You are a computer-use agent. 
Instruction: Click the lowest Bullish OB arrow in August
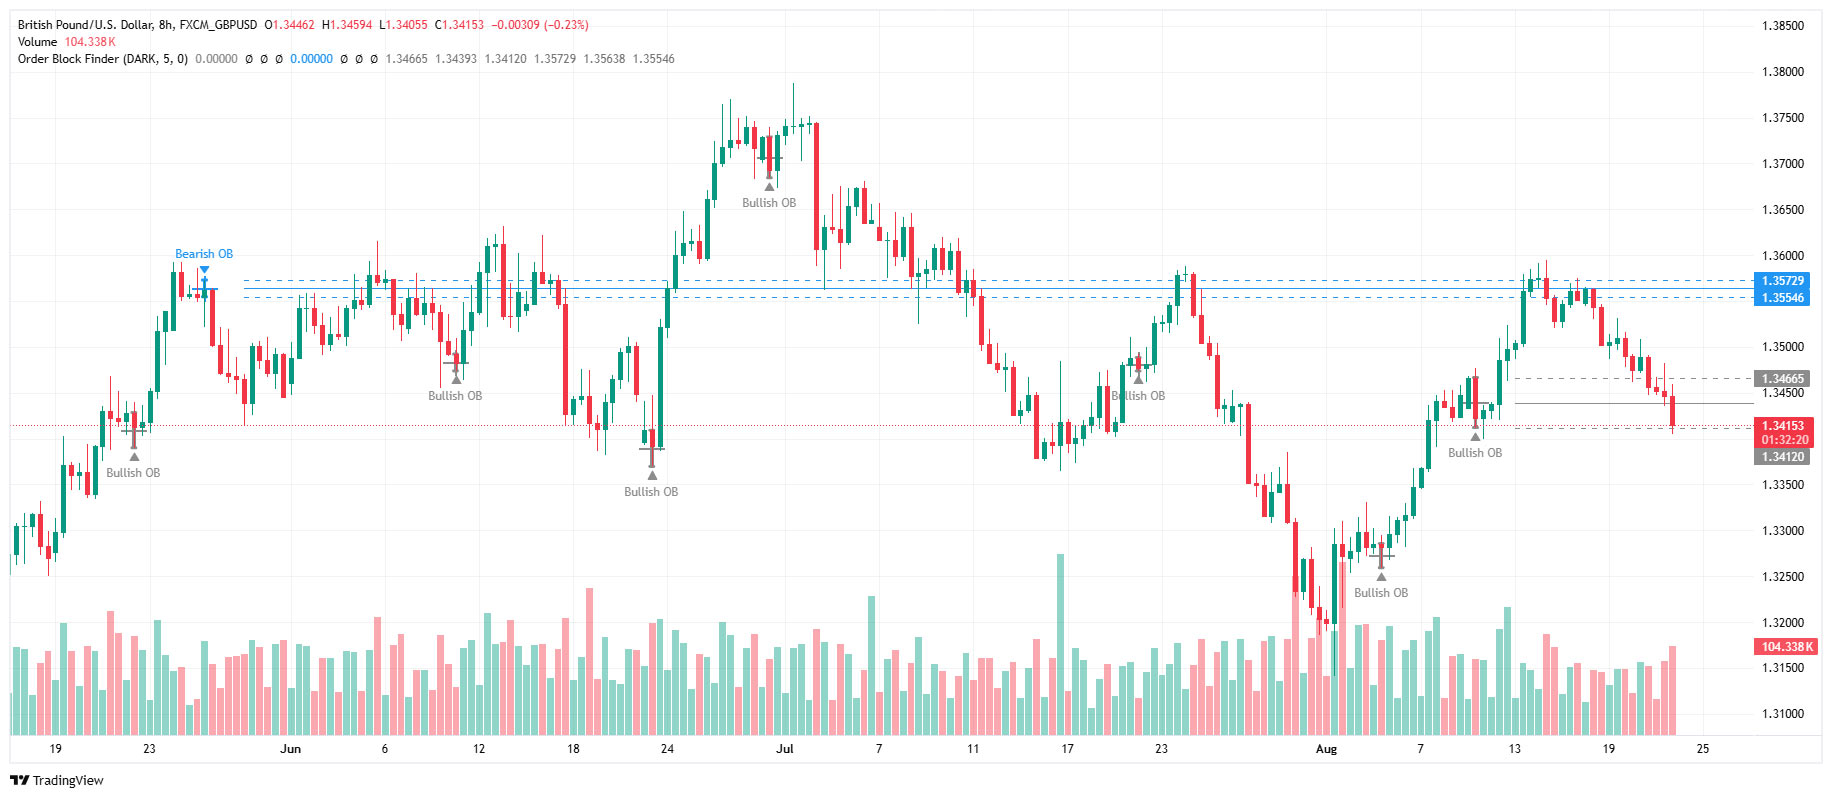pos(1381,576)
